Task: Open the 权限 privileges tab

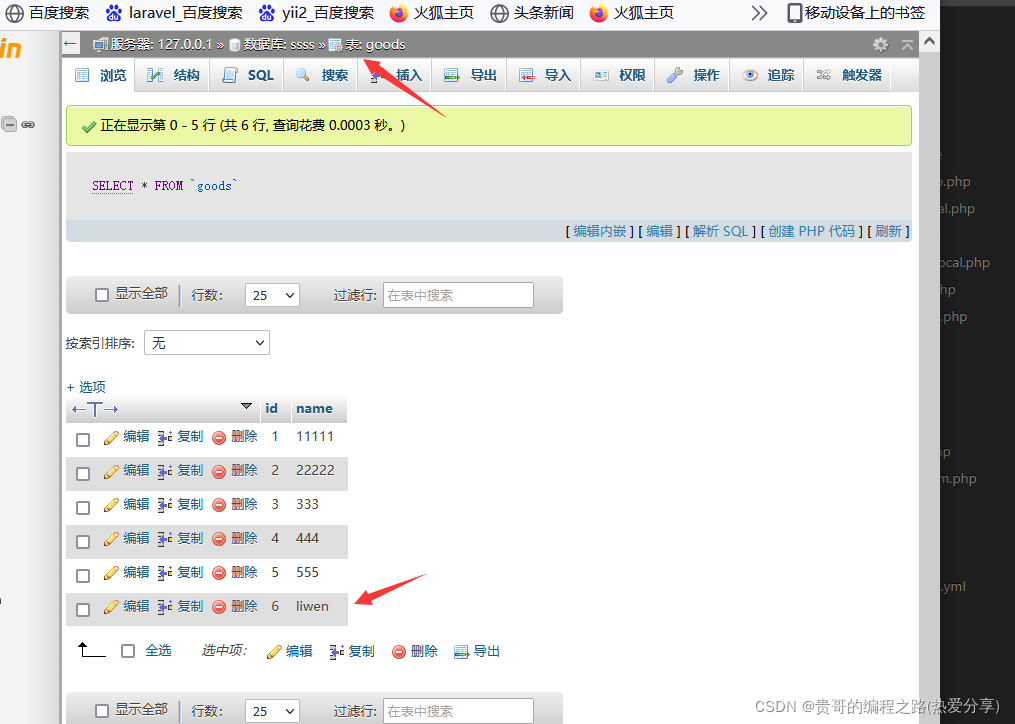Action: 619,75
